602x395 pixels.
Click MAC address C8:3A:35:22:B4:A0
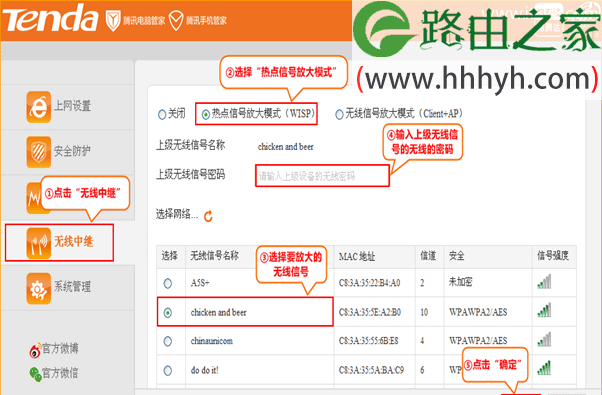[369, 283]
